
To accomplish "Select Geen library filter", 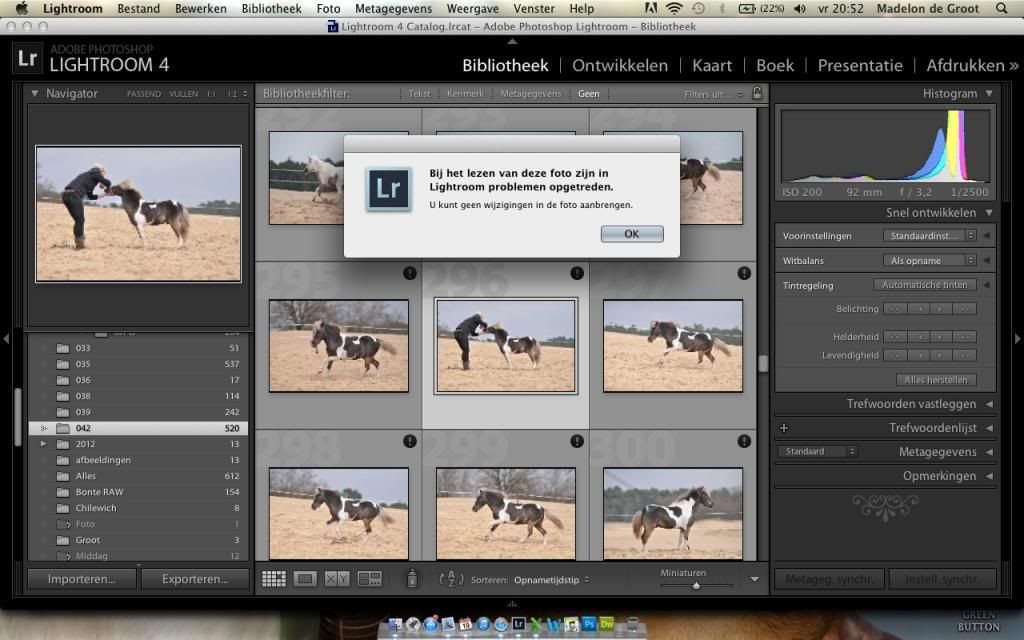I will [x=588, y=93].
